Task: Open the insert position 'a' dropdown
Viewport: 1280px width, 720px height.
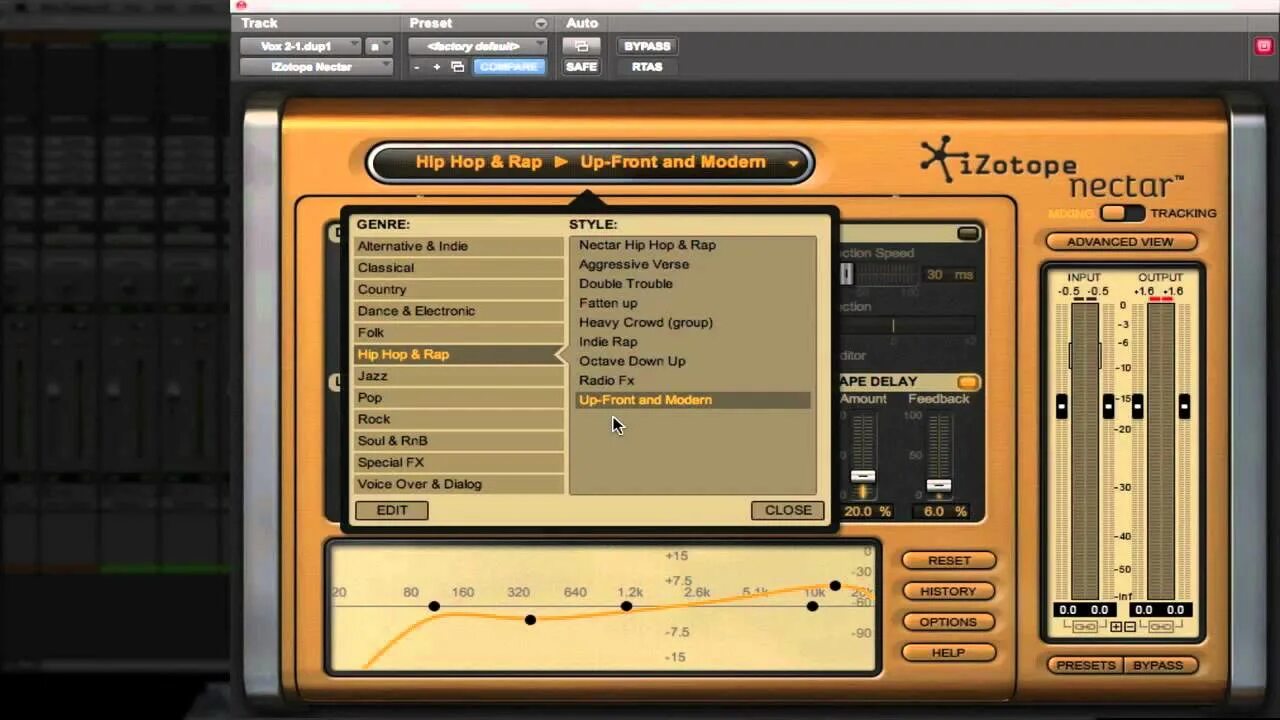Action: click(x=380, y=46)
